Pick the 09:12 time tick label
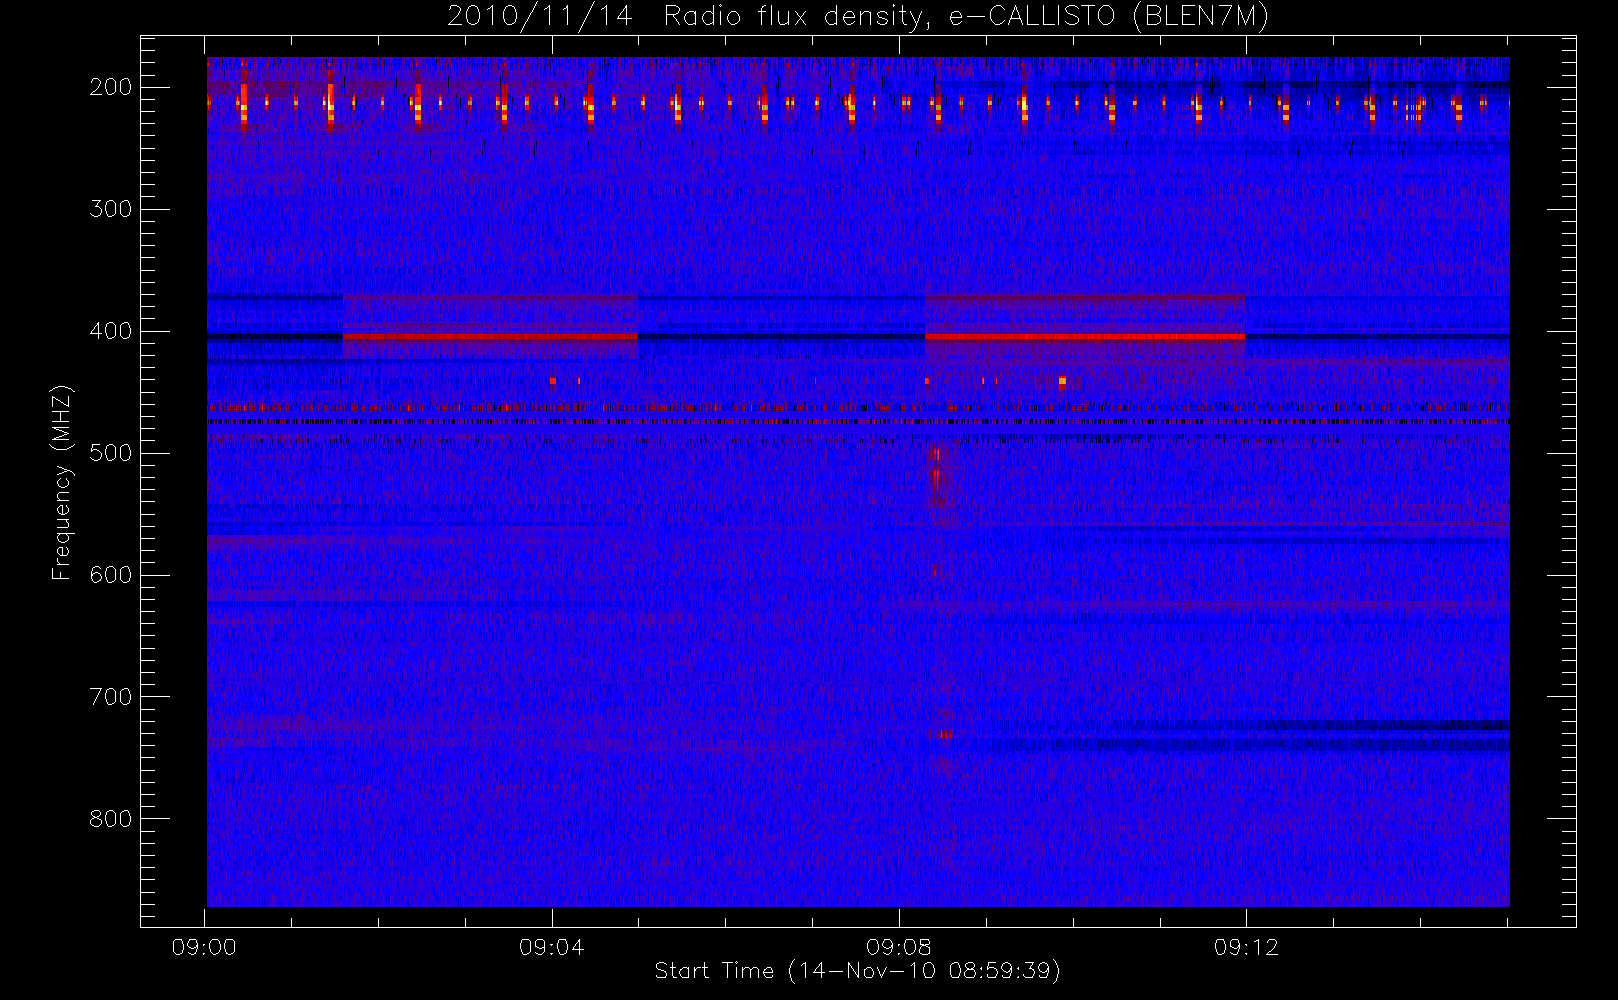Image resolution: width=1618 pixels, height=1000 pixels. [1245, 947]
